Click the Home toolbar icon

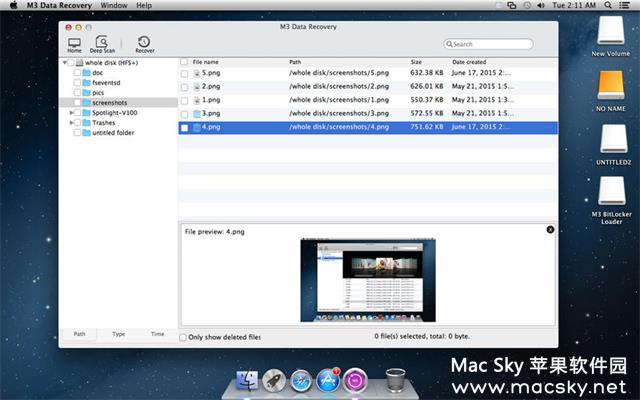[x=74, y=44]
